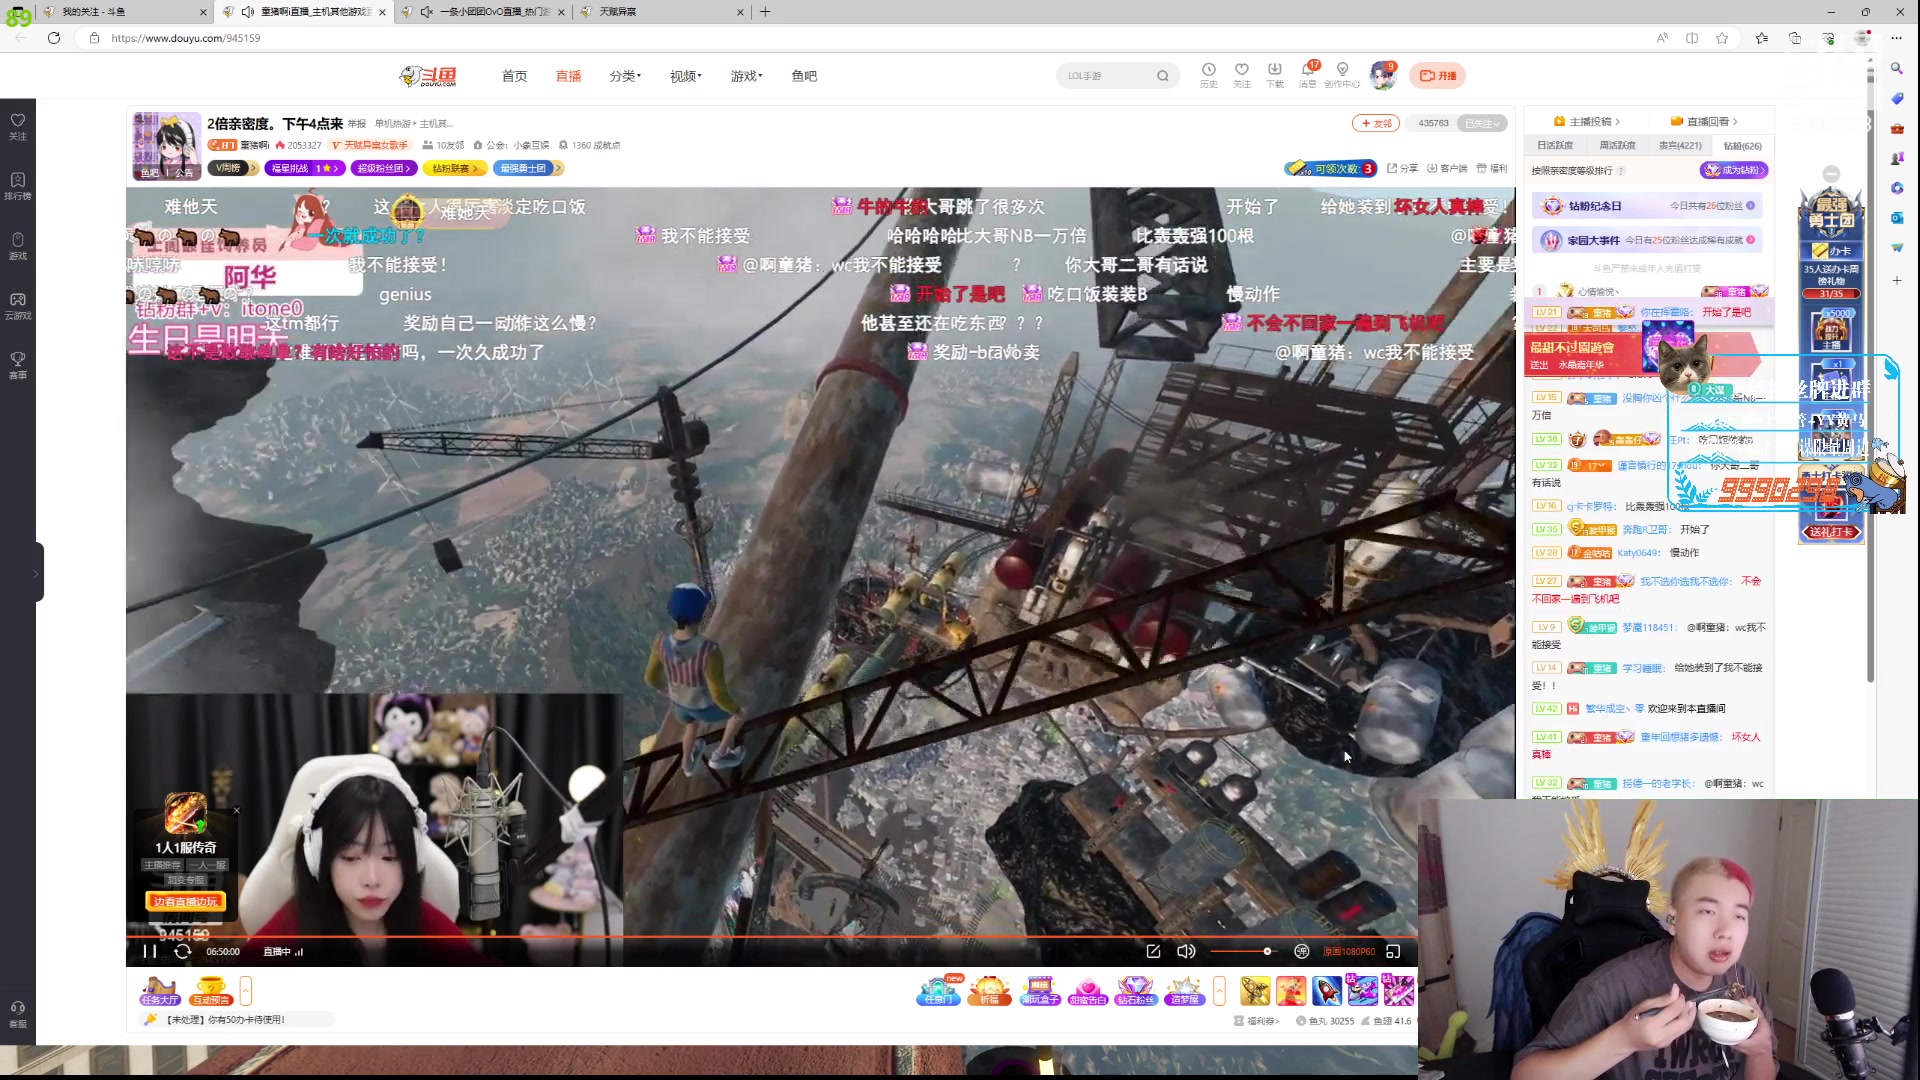Open 钻粉纪念日 anniversary banner arrow
This screenshot has width=1920, height=1080.
pyautogui.click(x=1750, y=206)
